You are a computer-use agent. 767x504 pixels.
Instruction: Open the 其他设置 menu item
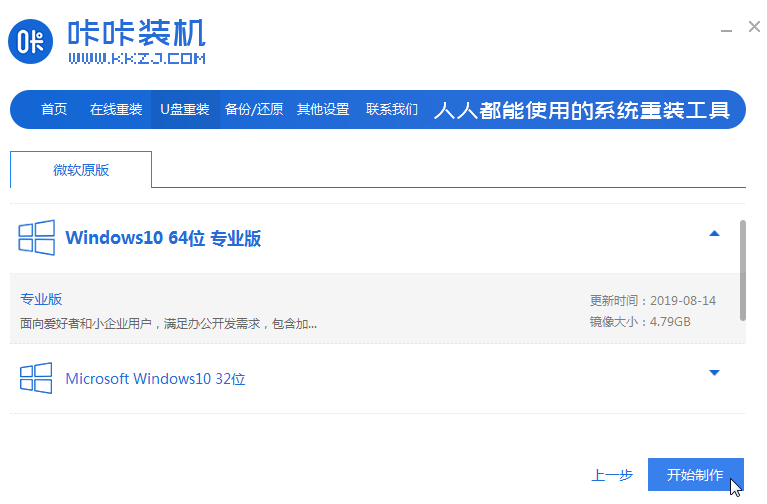[323, 110]
